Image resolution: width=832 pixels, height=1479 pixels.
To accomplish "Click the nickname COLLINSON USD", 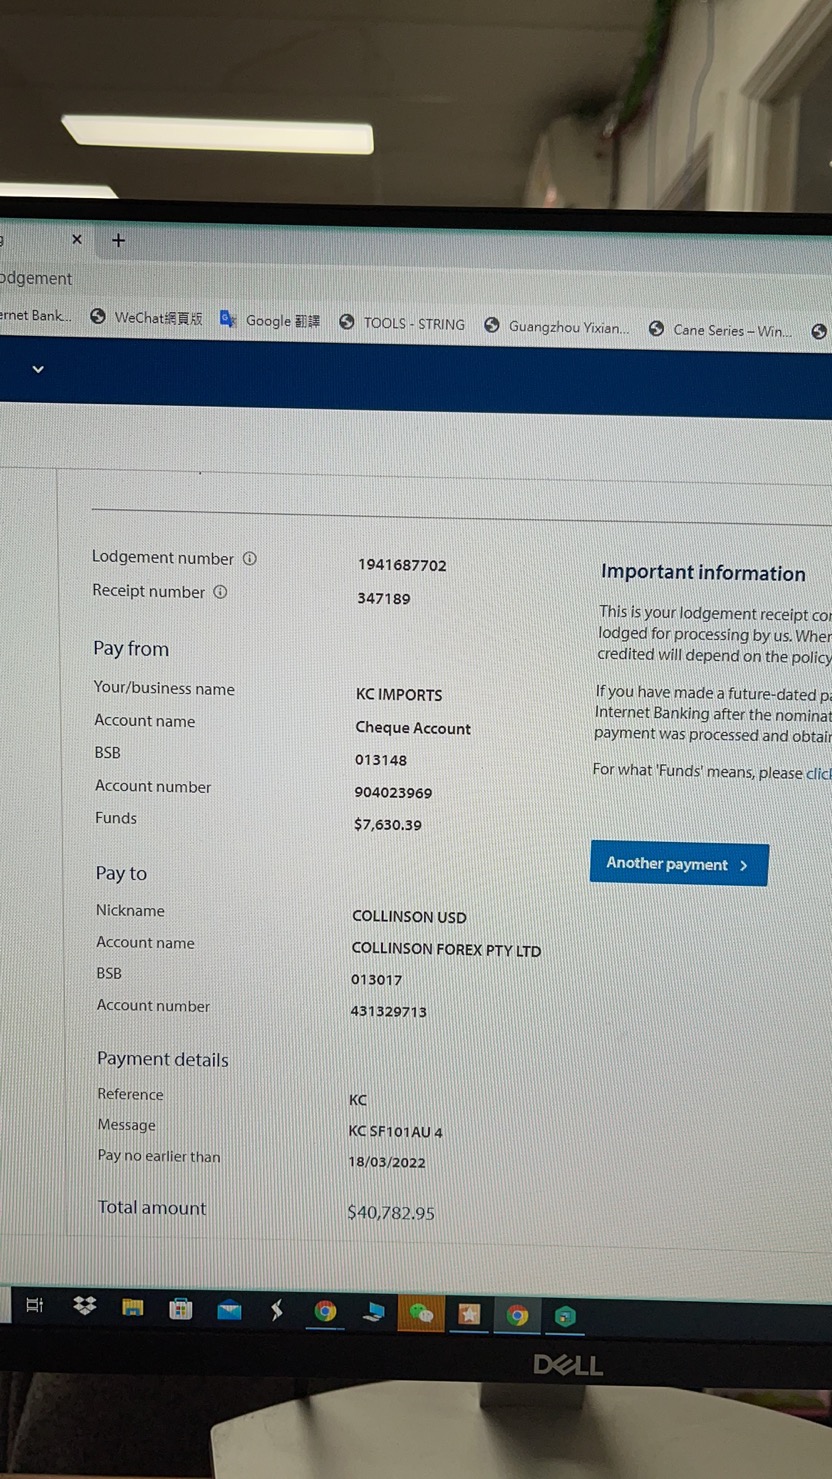I will pos(410,917).
